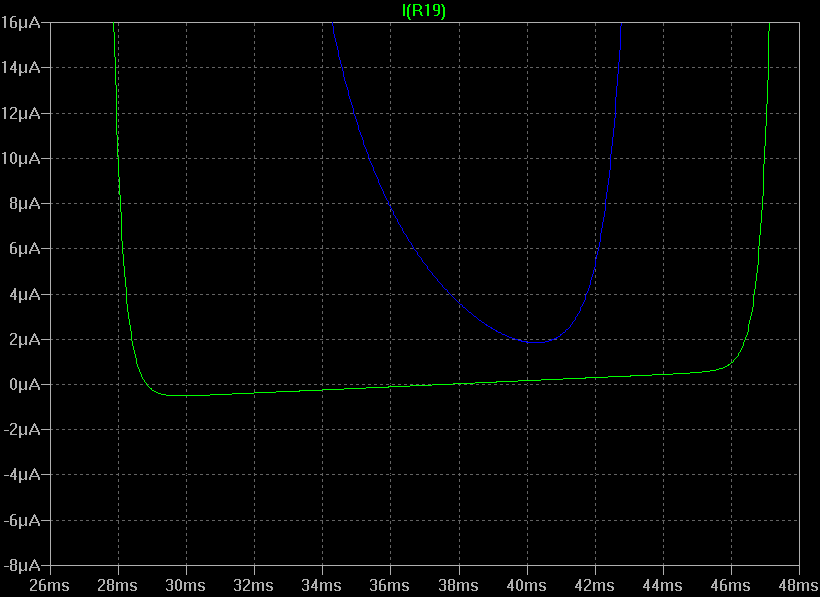Click the 0µA axis label
Image resolution: width=820 pixels, height=597 pixels.
25,384
